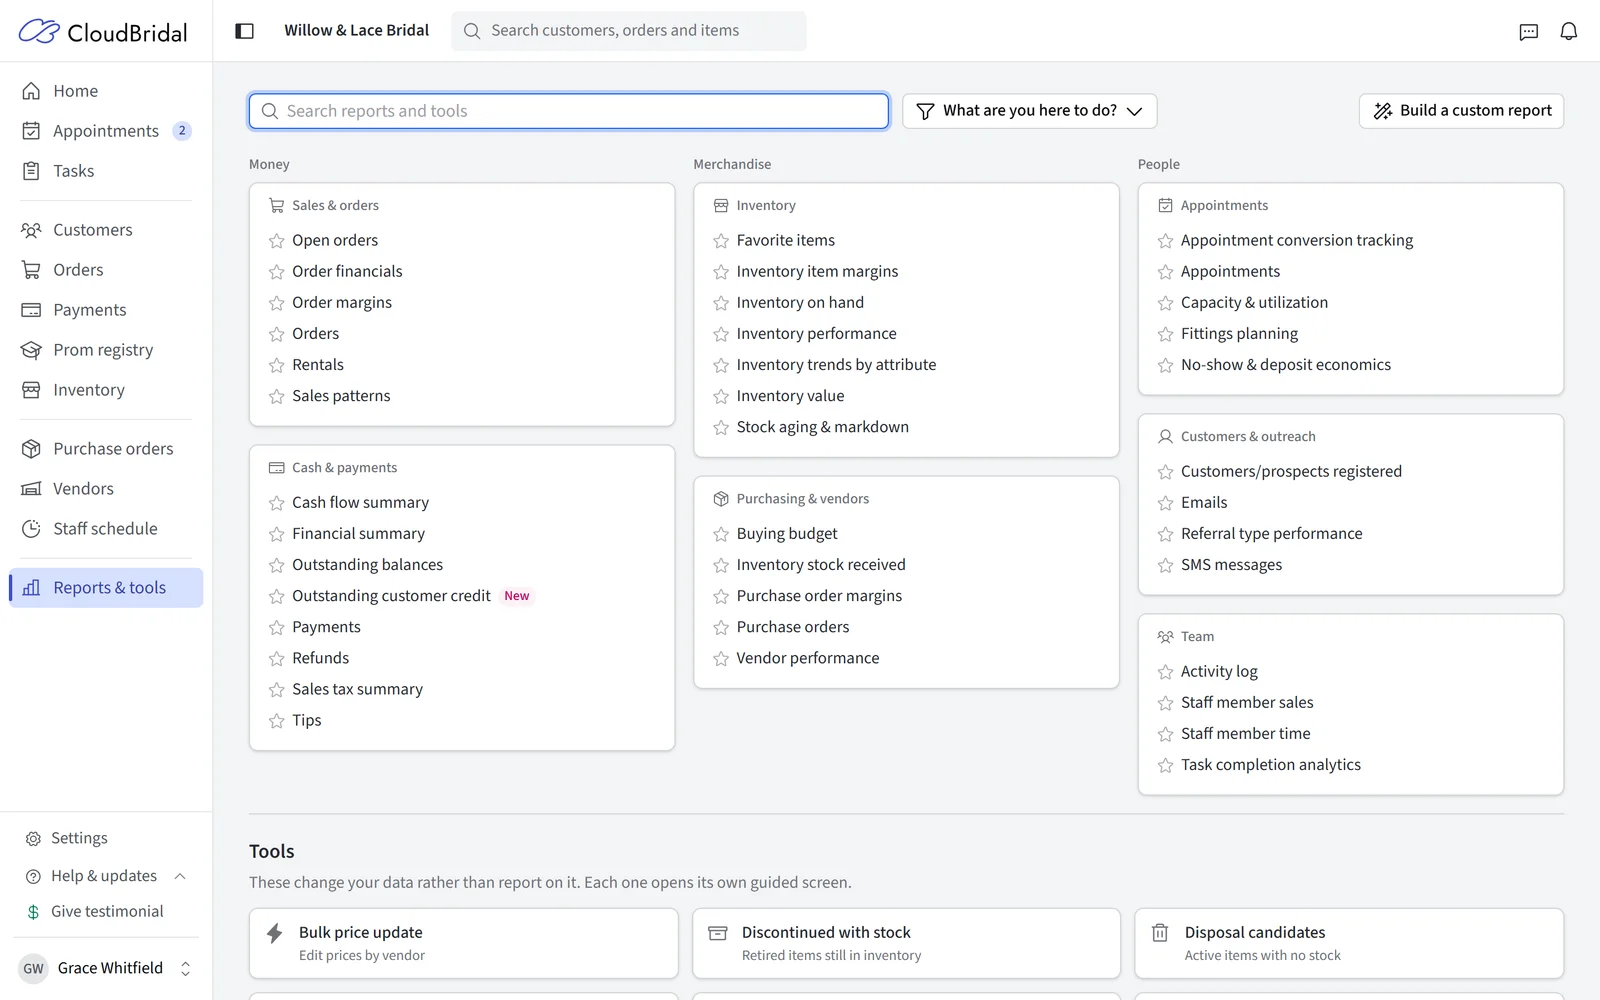Open the Stock aging & markdown report
This screenshot has height=1000, width=1600.
click(822, 427)
